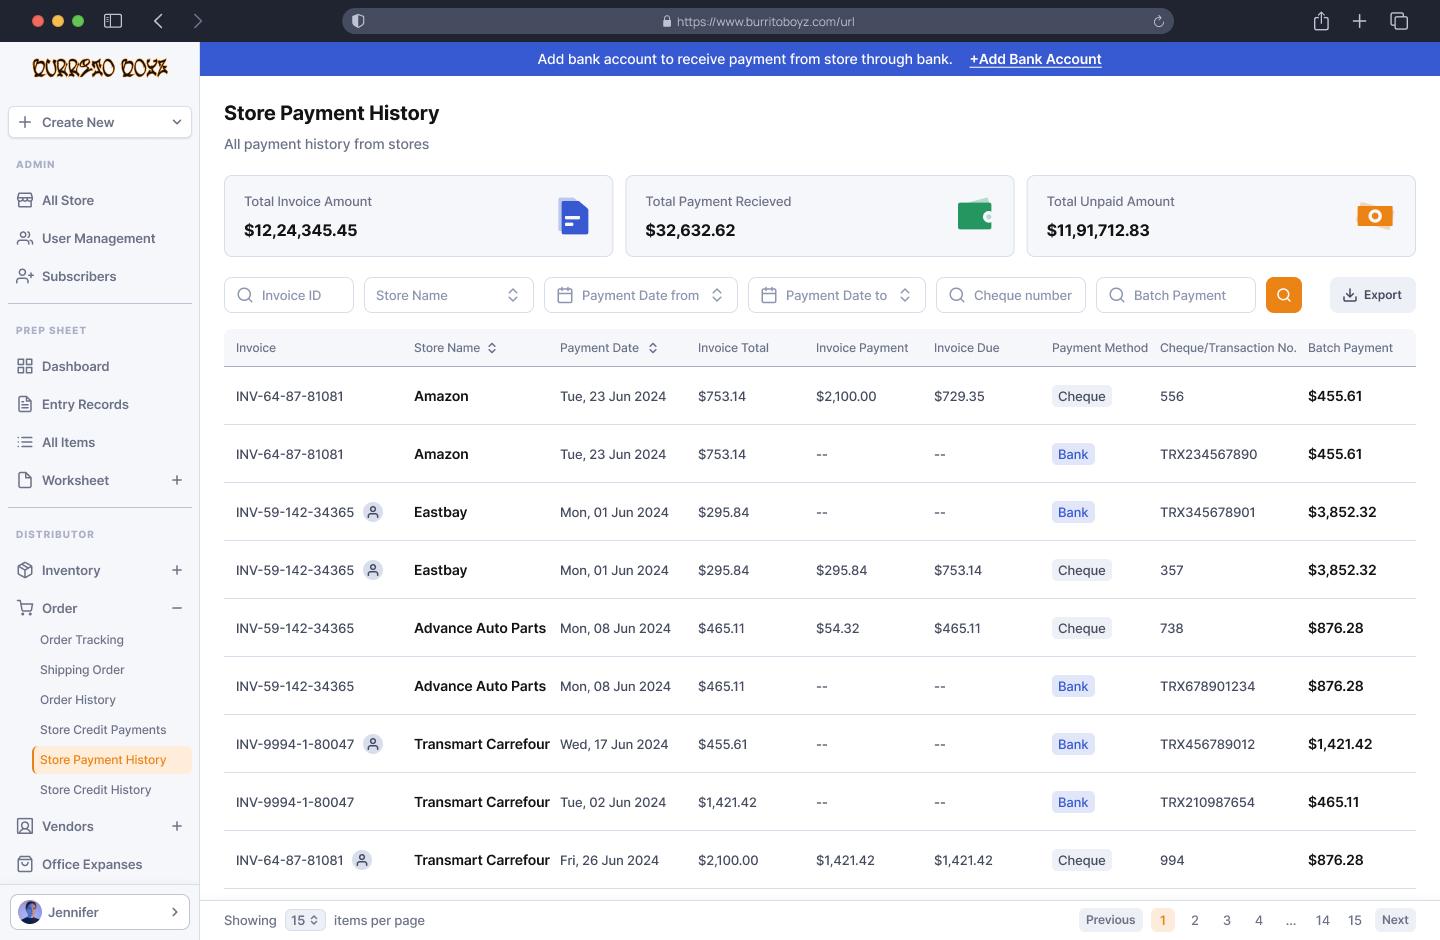Click Advance Auto Parts in cheque 738 row

pyautogui.click(x=480, y=628)
